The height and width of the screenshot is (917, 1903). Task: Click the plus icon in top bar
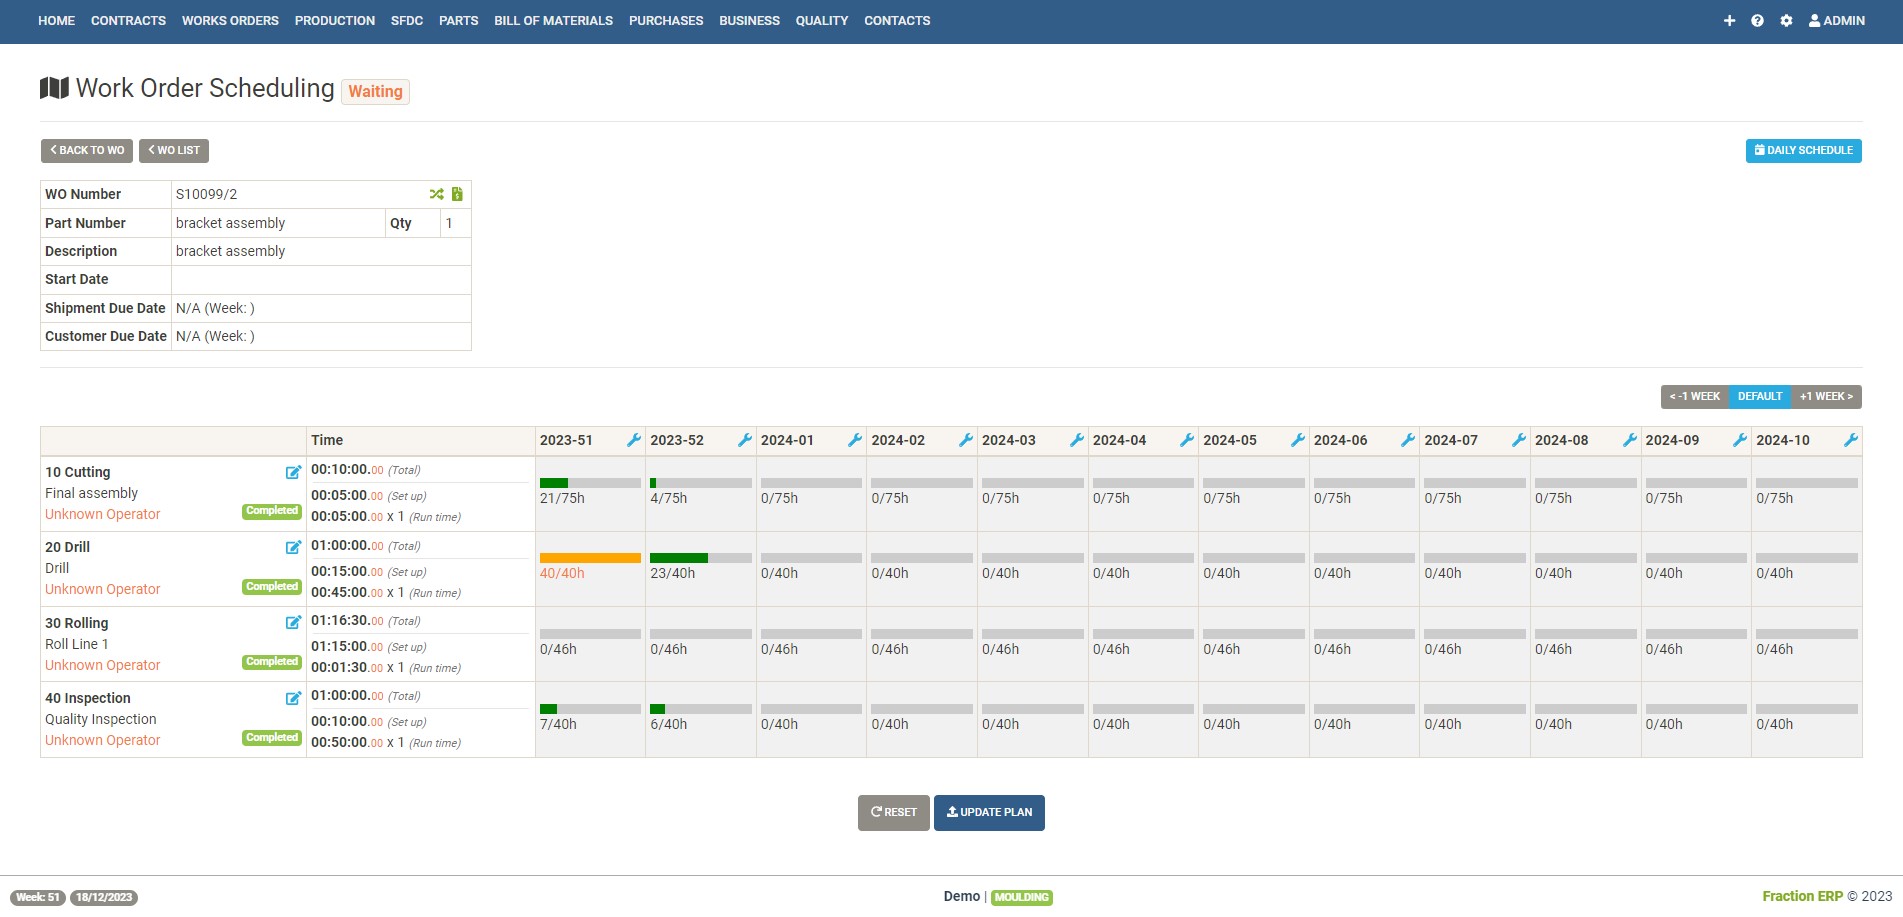[1729, 21]
